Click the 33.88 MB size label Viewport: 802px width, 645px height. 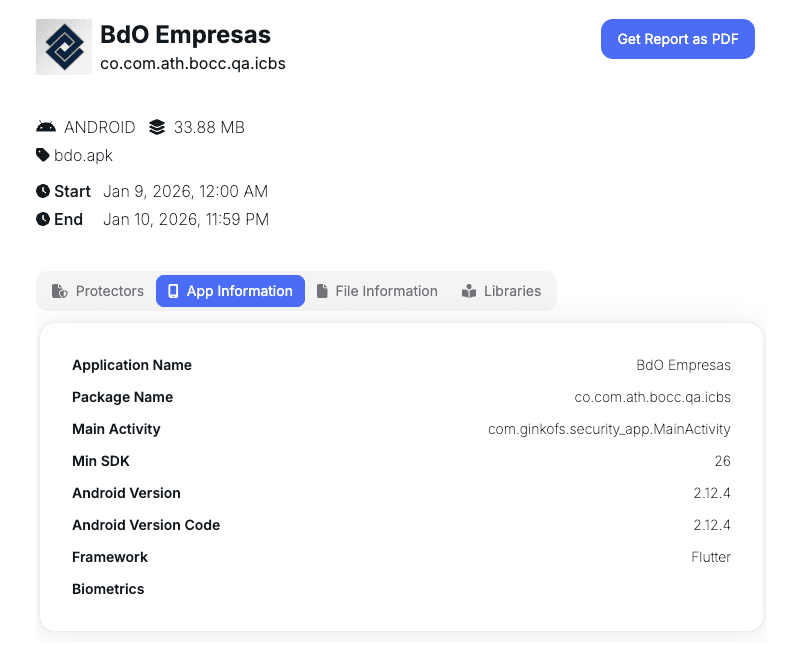(x=209, y=127)
